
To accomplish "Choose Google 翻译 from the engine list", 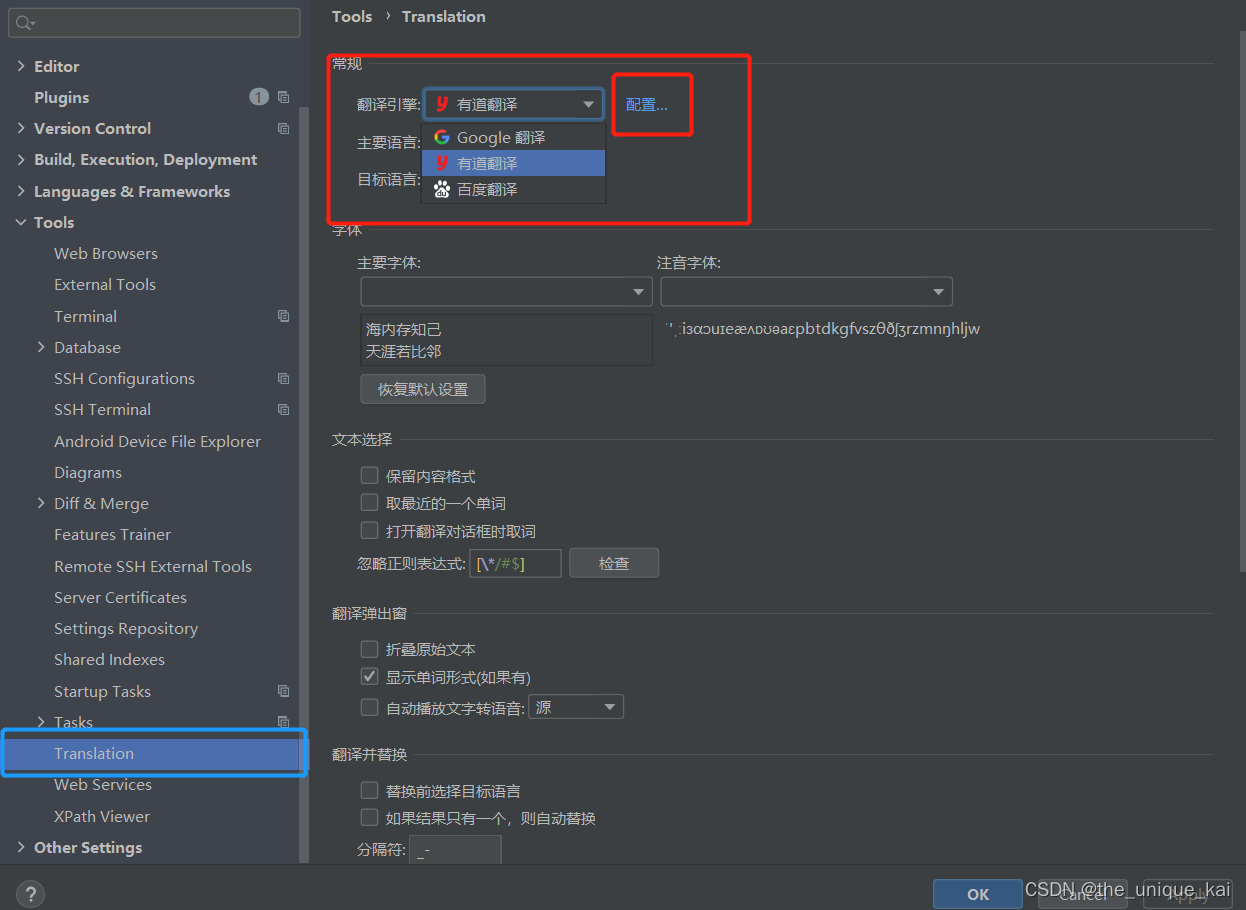I will point(514,137).
